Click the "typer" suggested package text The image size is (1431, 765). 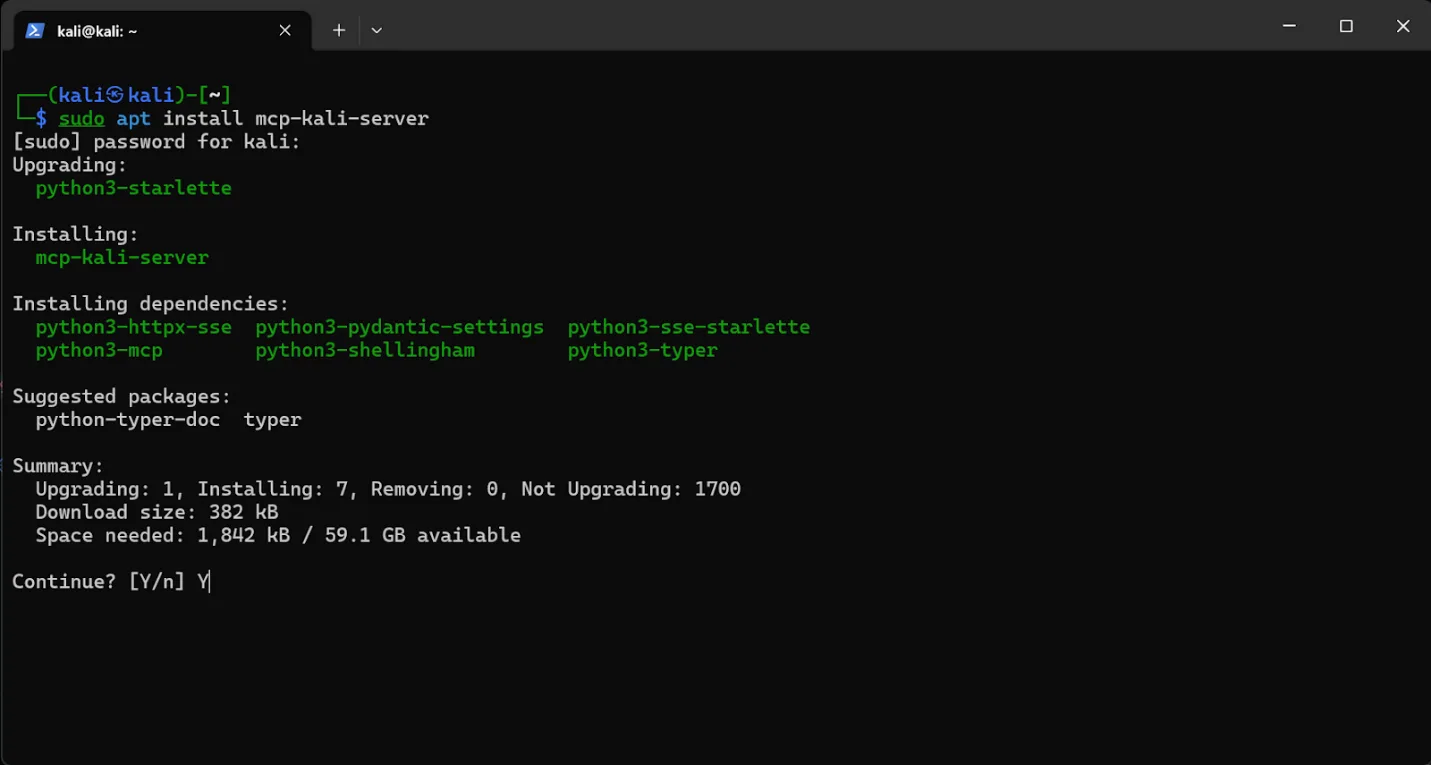pos(272,419)
